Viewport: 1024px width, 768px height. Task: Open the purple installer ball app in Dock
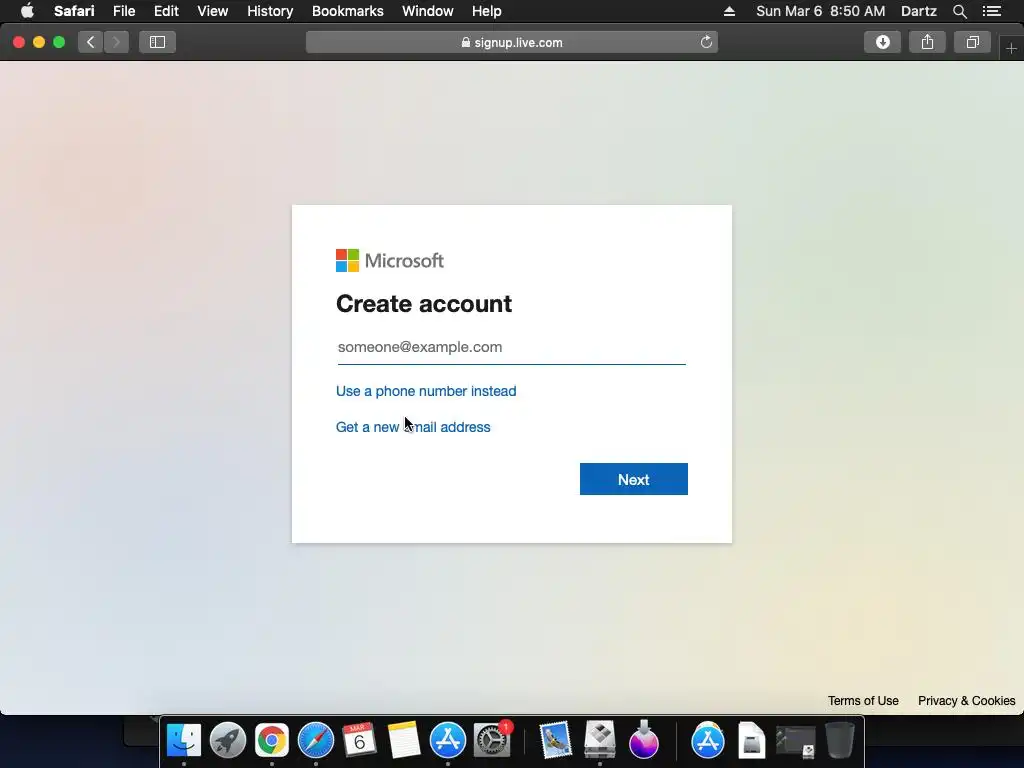tap(644, 741)
